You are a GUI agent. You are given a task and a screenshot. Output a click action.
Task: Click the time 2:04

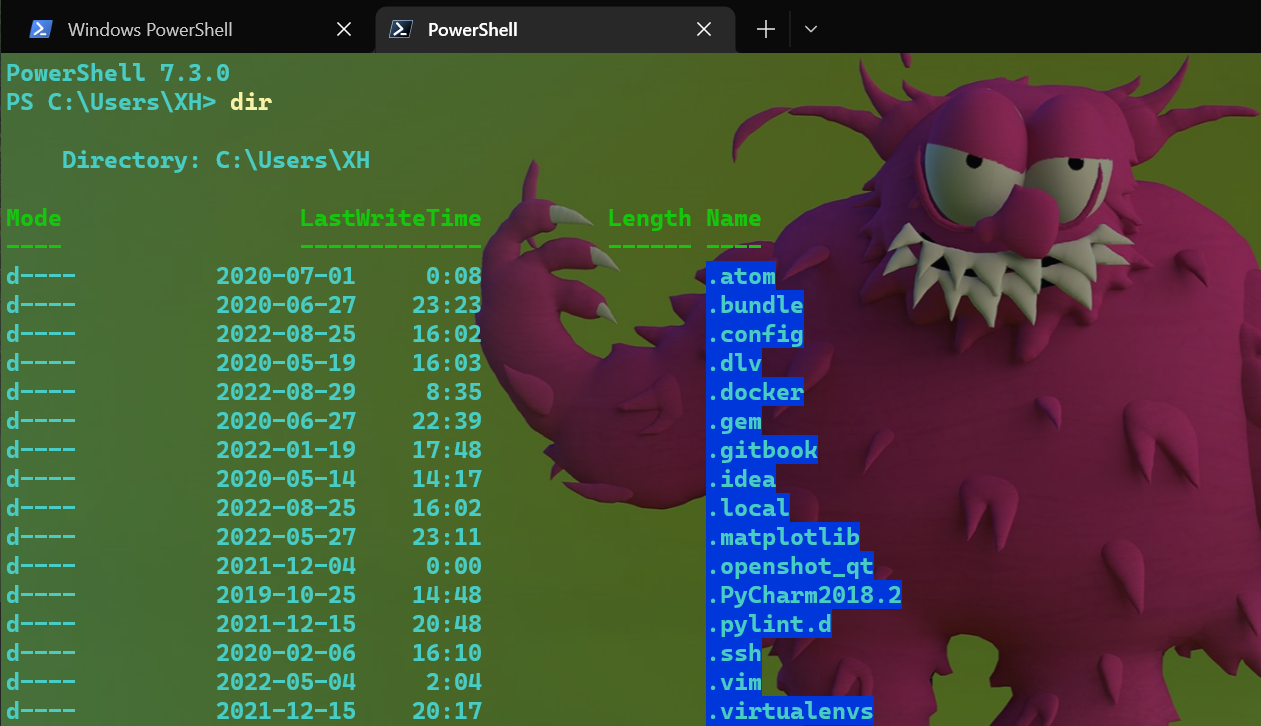click(x=454, y=682)
